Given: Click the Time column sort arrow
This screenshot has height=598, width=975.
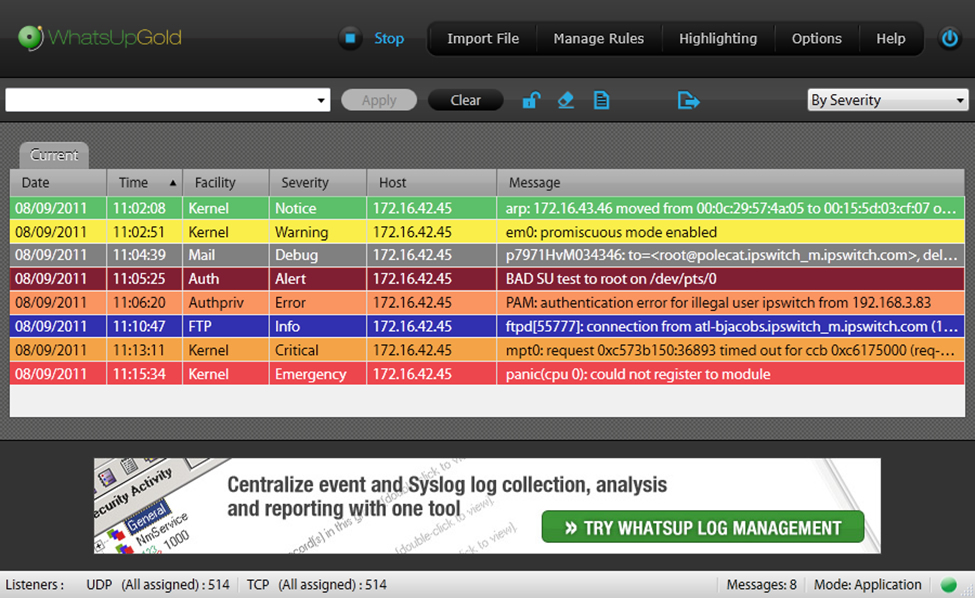Looking at the screenshot, I should click(172, 183).
